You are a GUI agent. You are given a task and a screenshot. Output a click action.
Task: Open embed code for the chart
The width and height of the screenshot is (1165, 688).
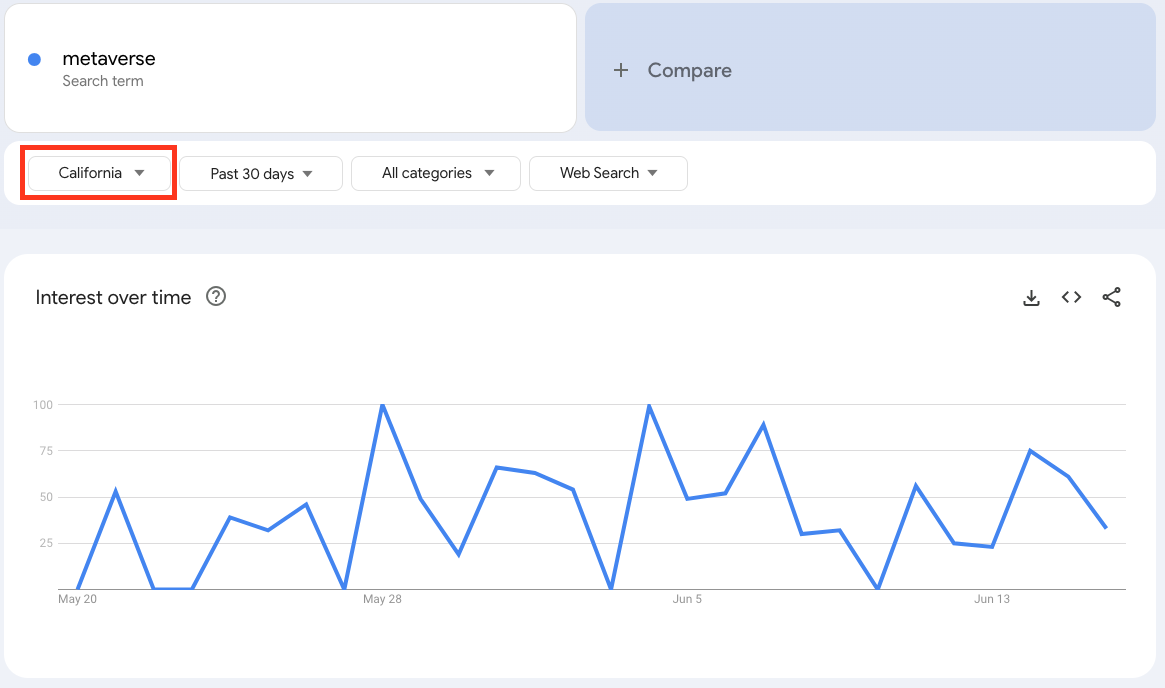click(x=1071, y=297)
